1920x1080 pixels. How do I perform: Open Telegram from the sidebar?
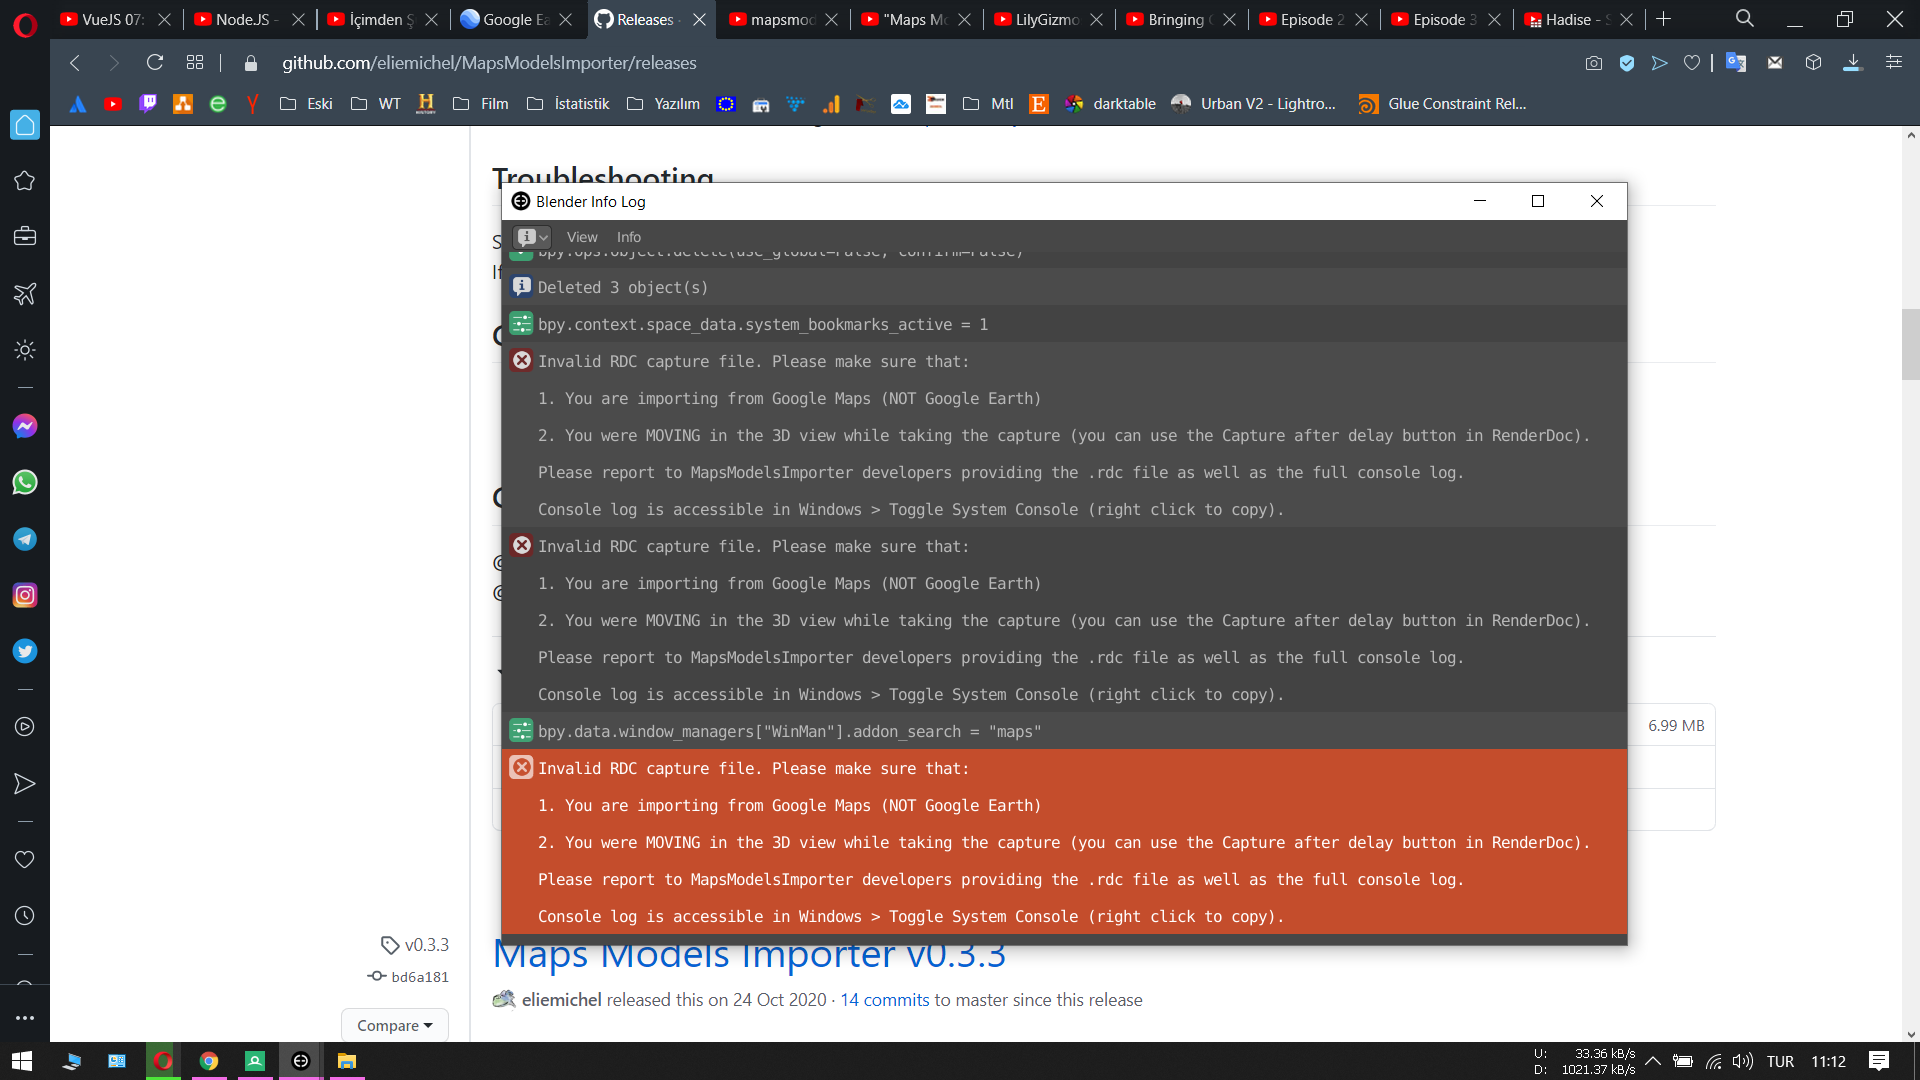point(25,539)
